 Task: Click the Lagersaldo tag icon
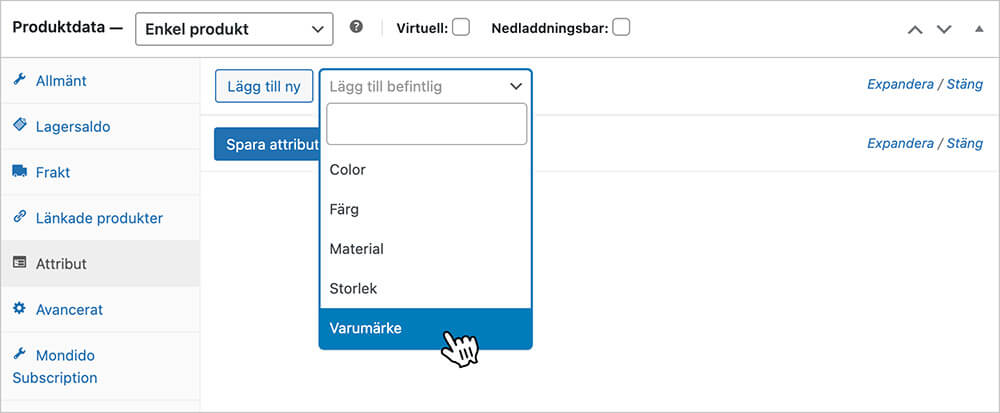coord(19,126)
